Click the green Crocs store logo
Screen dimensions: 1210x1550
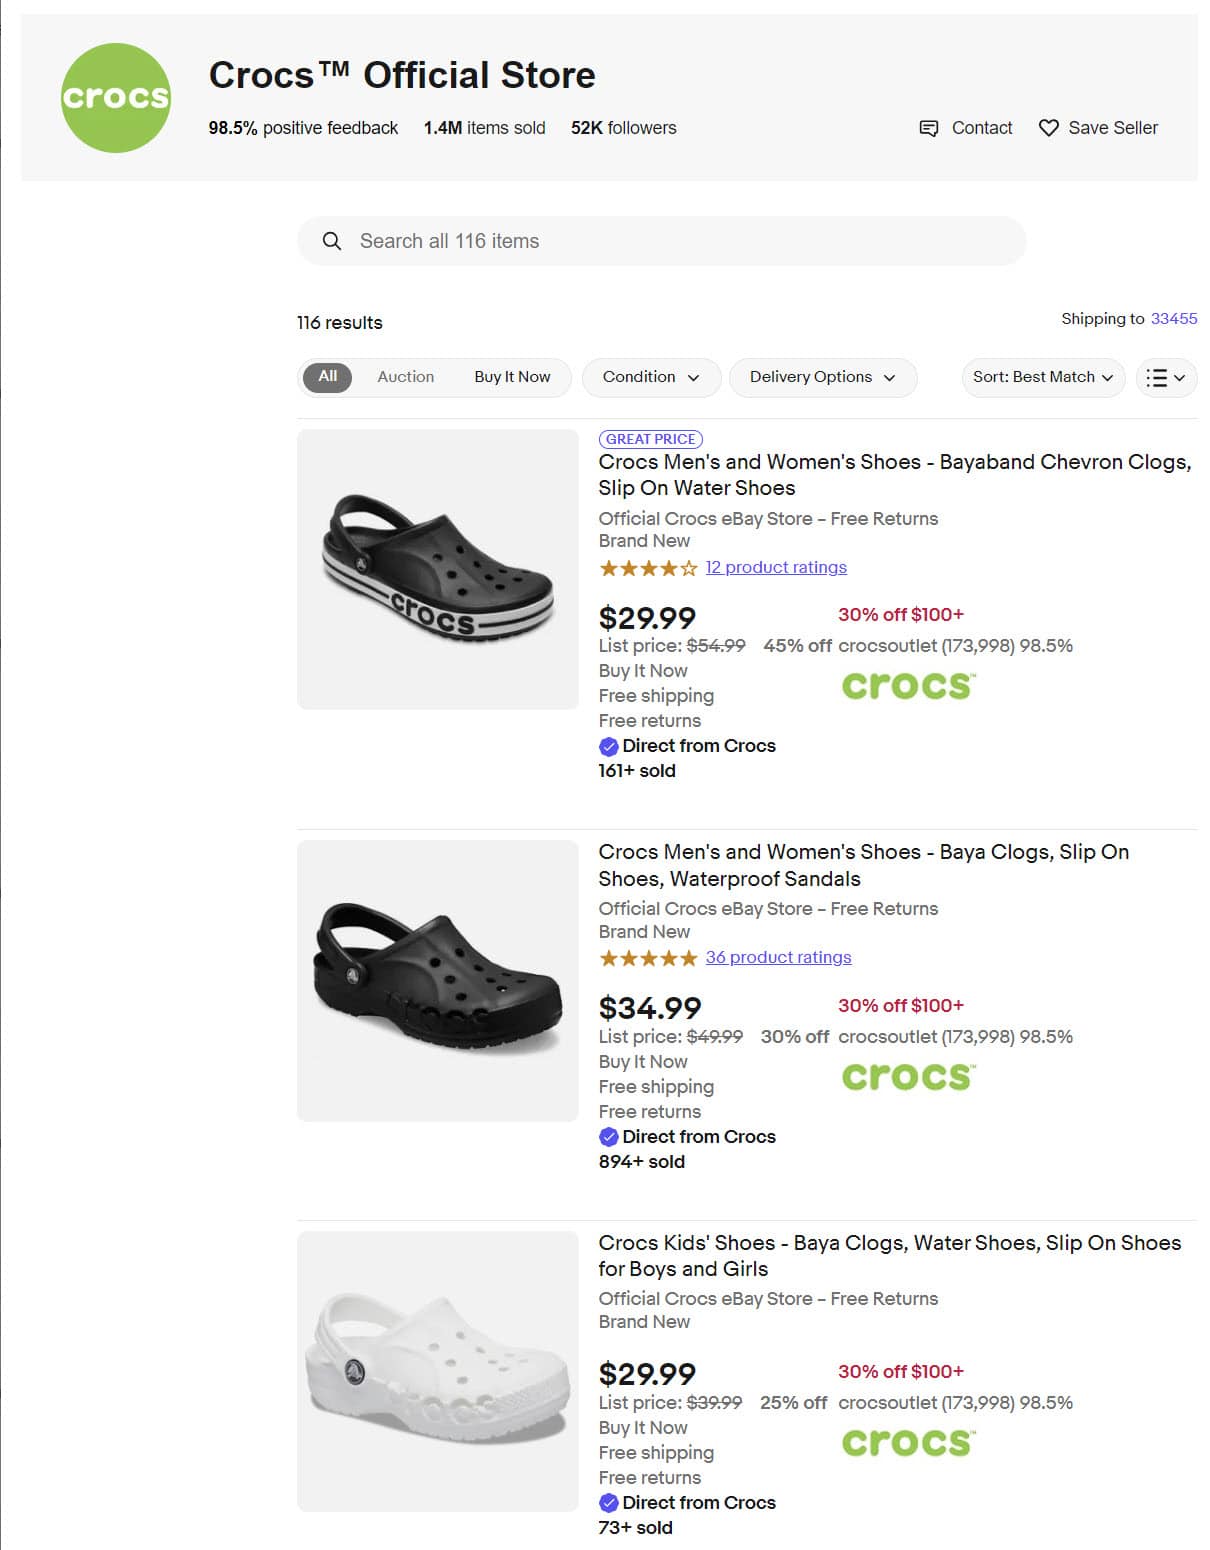(x=116, y=98)
